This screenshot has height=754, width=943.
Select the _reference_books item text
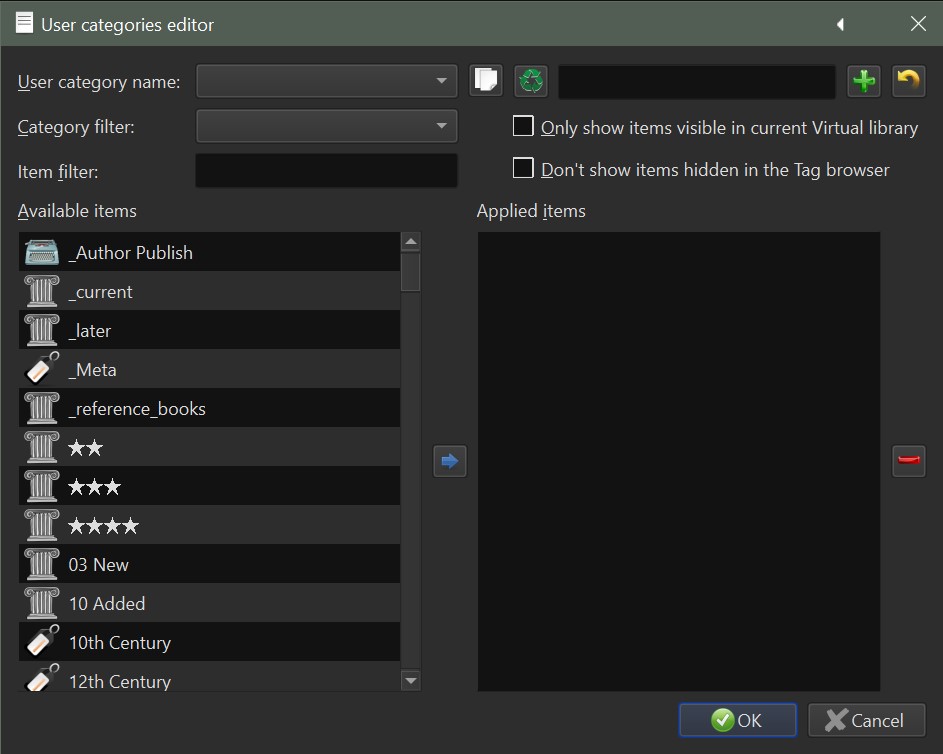click(137, 409)
